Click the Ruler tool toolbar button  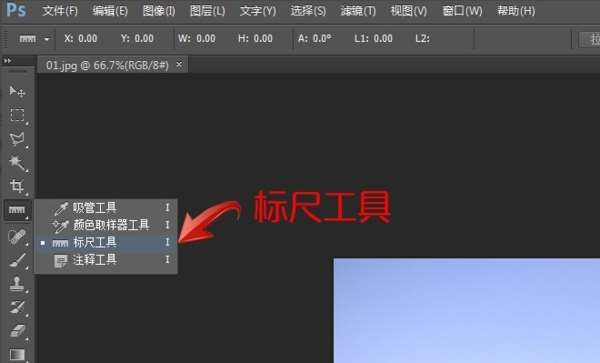17,210
